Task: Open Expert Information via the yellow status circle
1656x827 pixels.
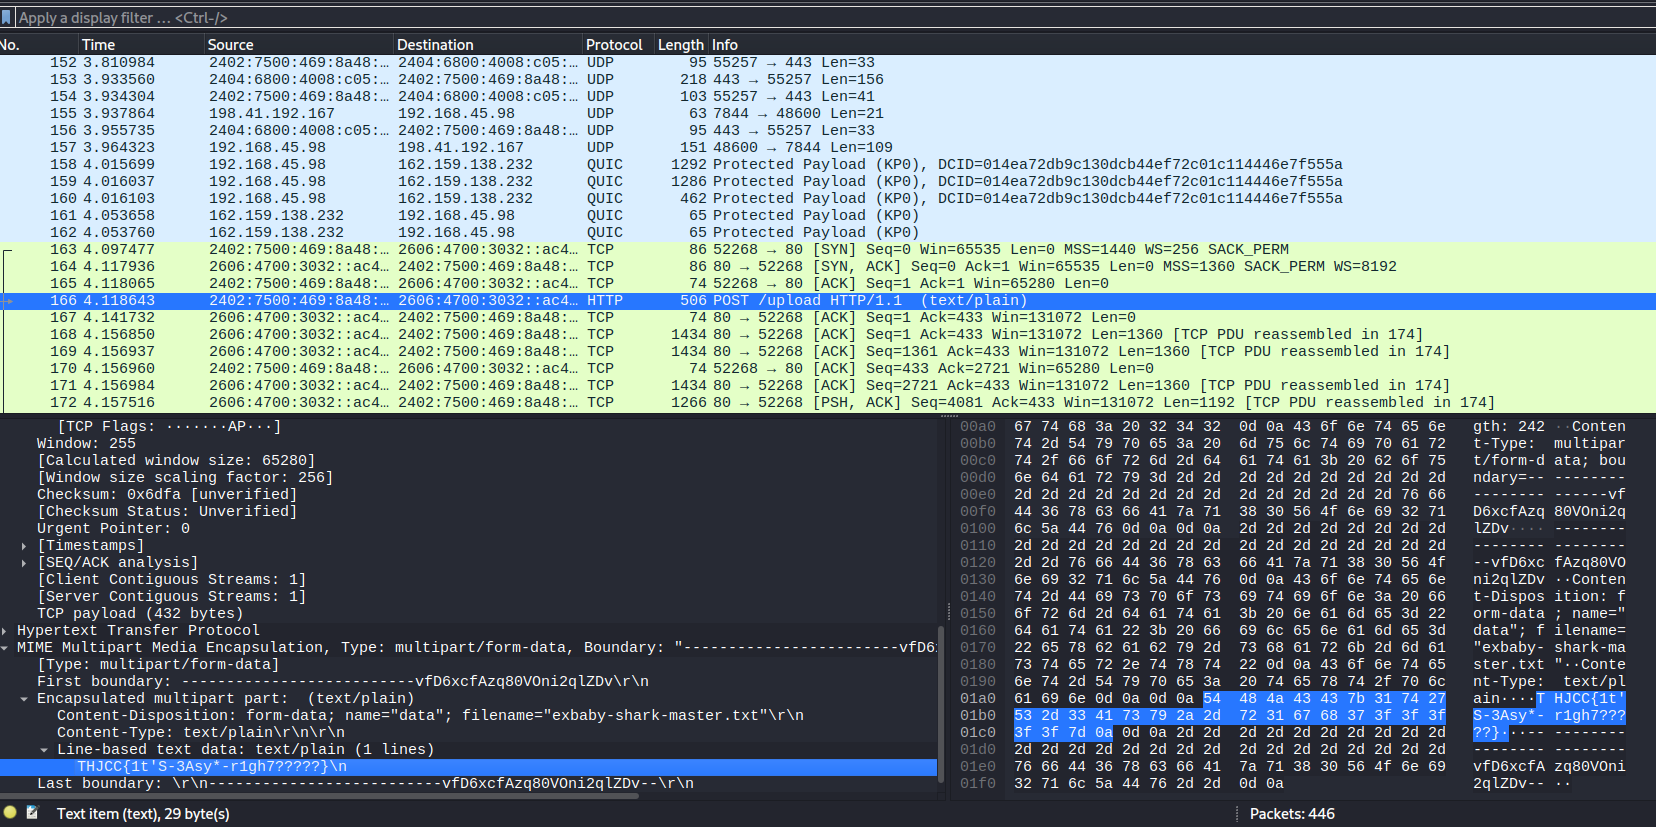Action: 10,813
